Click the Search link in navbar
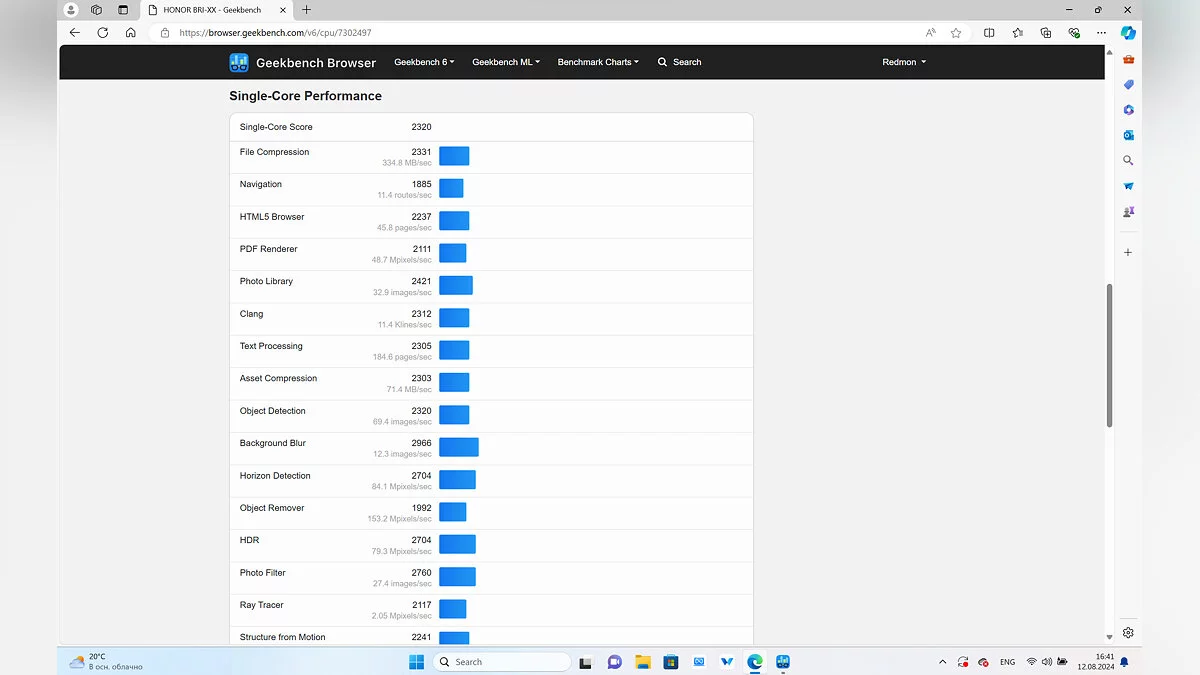Image resolution: width=1200 pixels, height=675 pixels. tap(680, 62)
